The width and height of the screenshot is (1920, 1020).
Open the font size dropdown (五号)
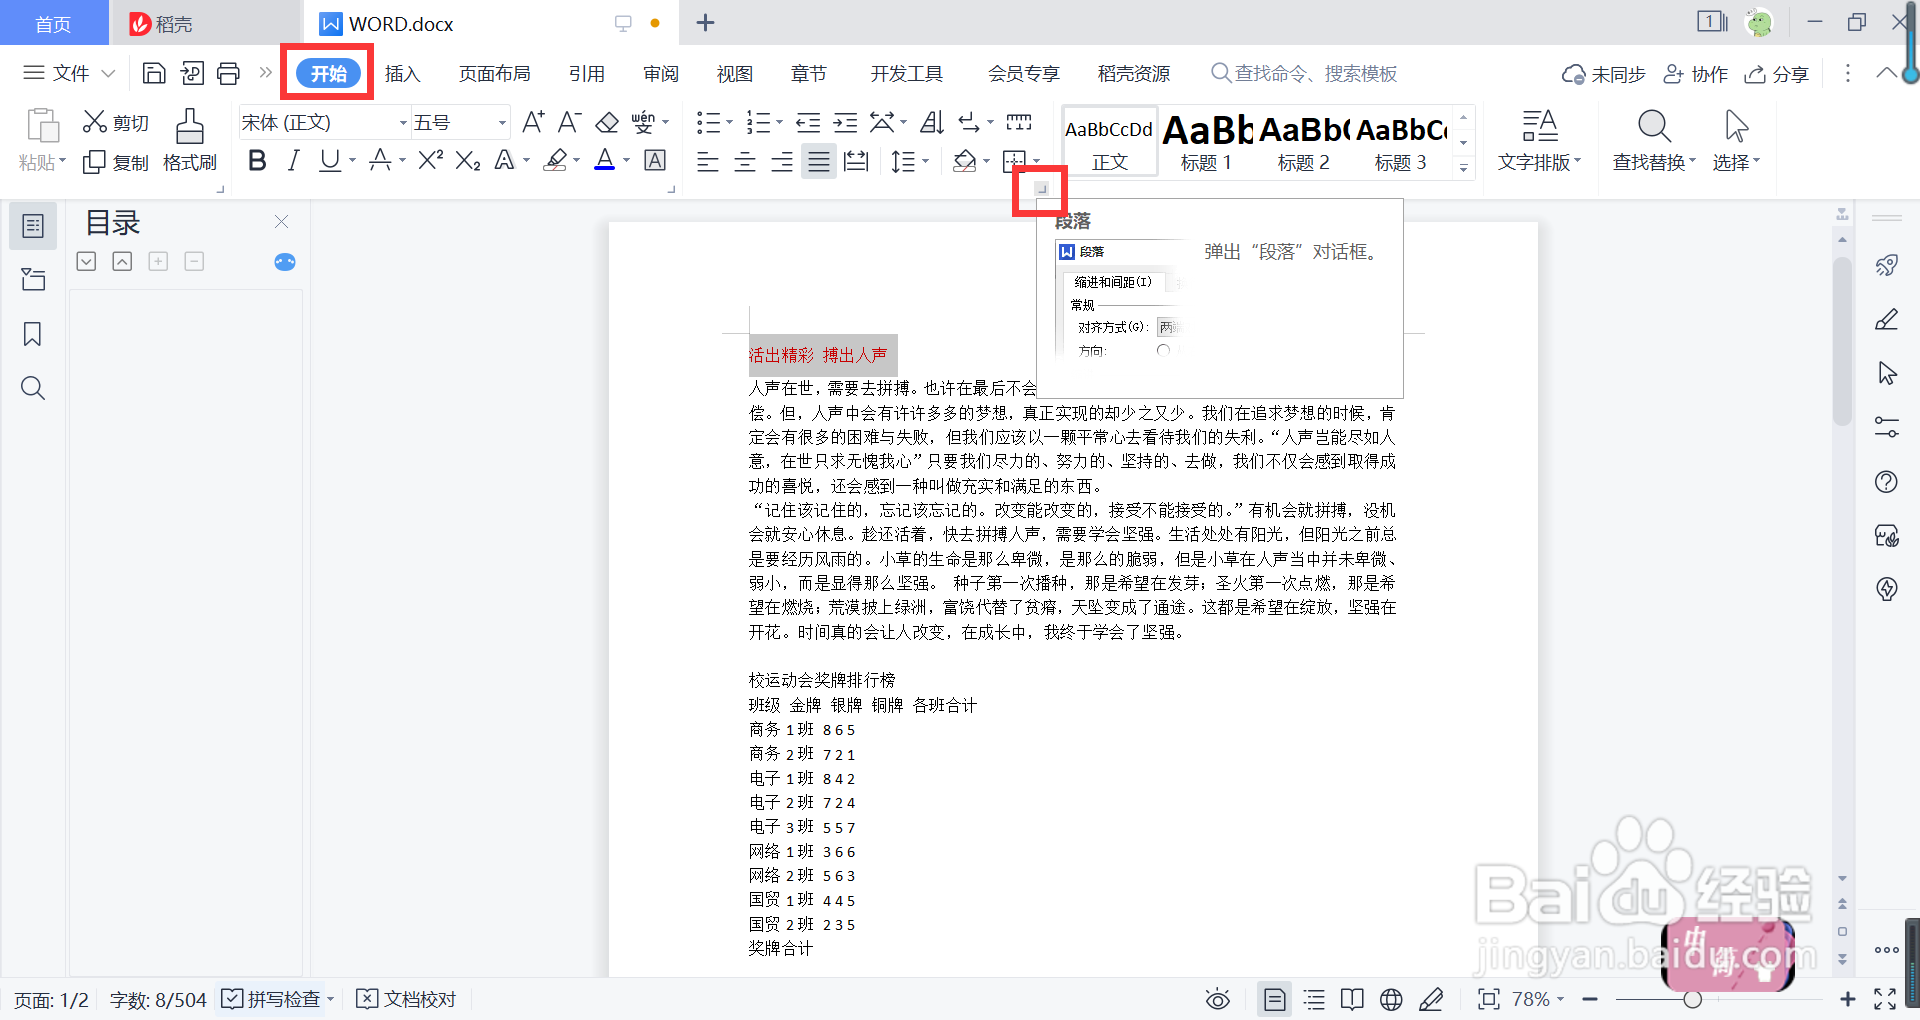pos(502,123)
